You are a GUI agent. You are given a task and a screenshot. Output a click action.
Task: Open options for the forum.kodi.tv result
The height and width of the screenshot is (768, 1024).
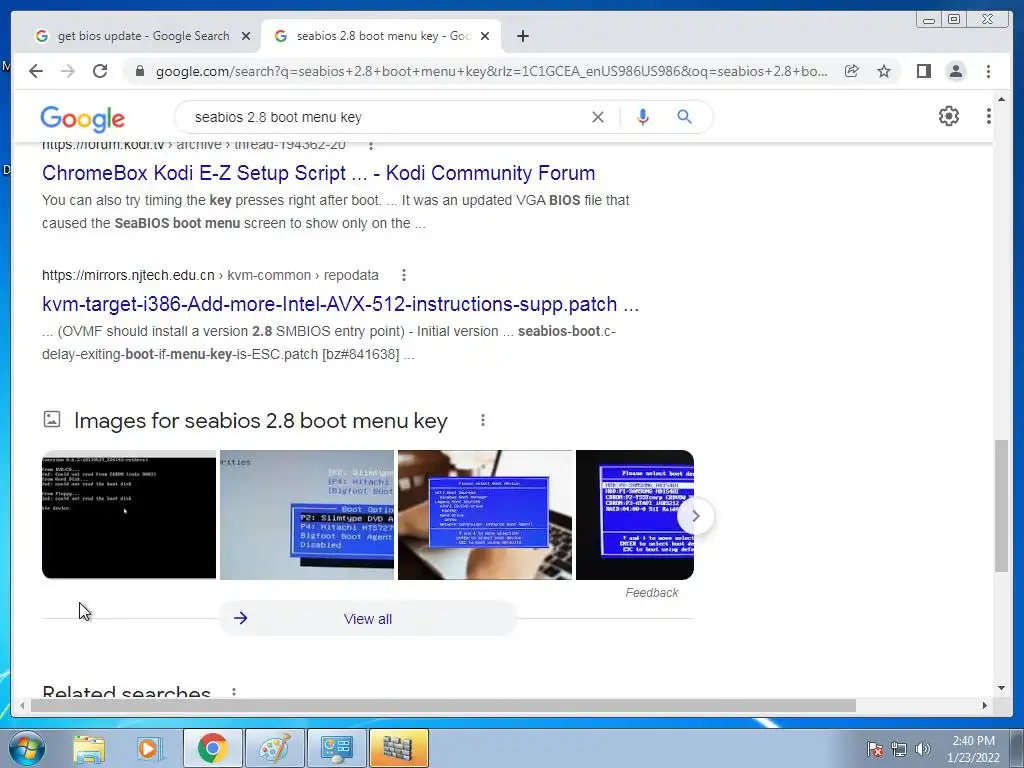371,146
